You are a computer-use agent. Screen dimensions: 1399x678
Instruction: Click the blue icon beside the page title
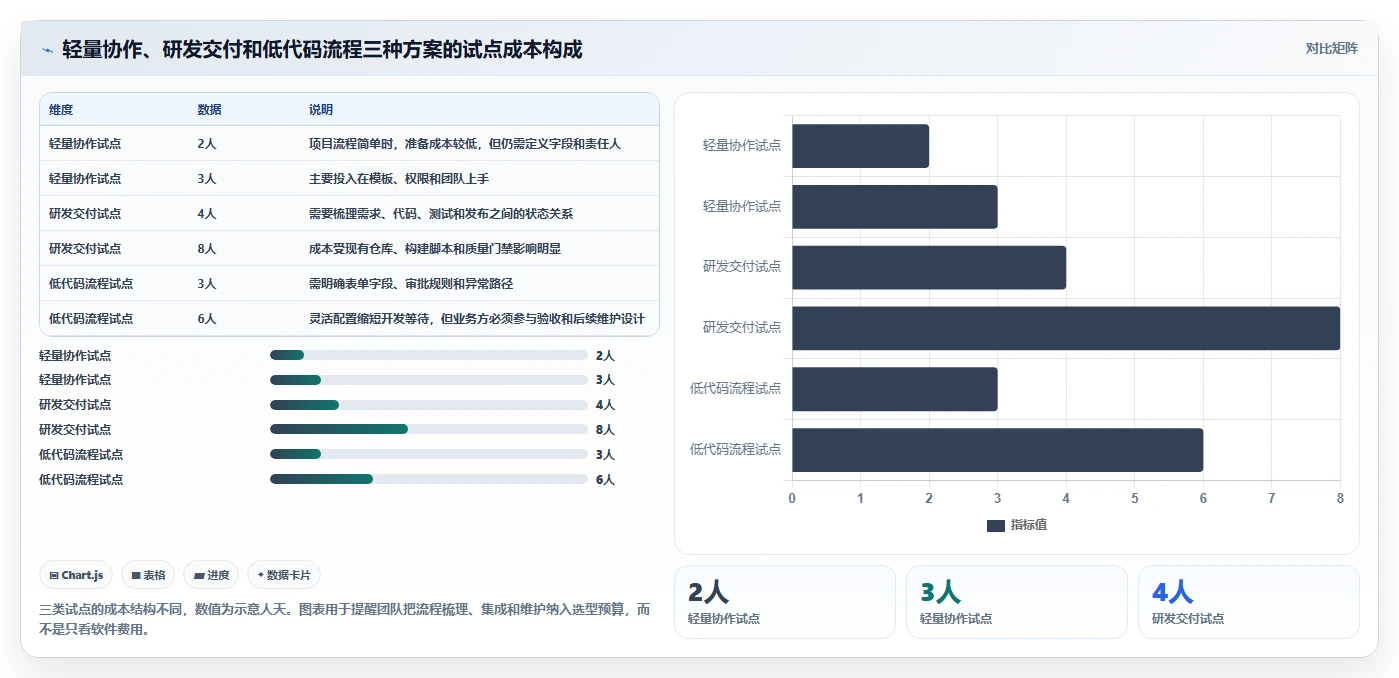click(x=48, y=50)
